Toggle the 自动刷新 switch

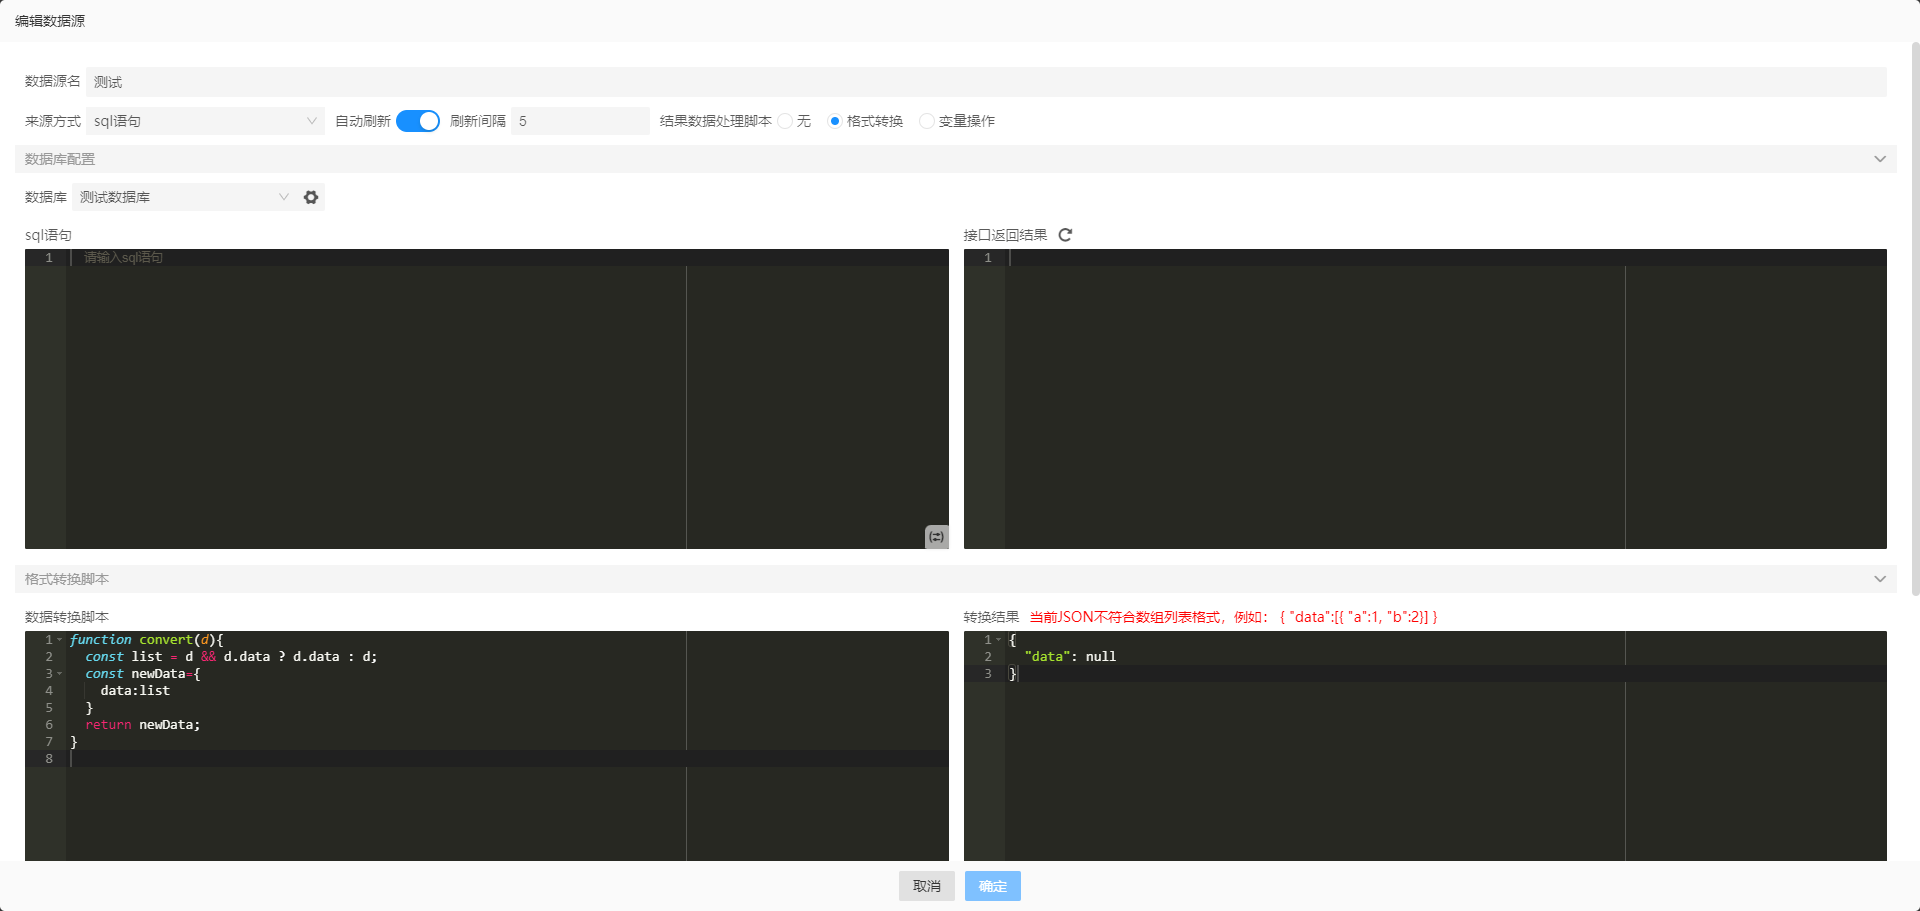(418, 121)
